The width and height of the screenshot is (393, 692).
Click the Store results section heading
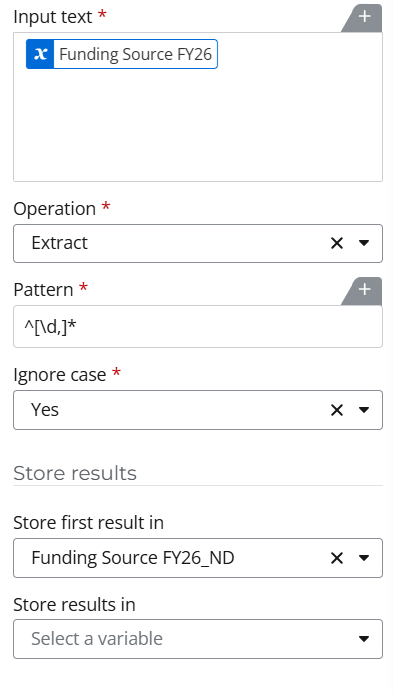(x=75, y=473)
